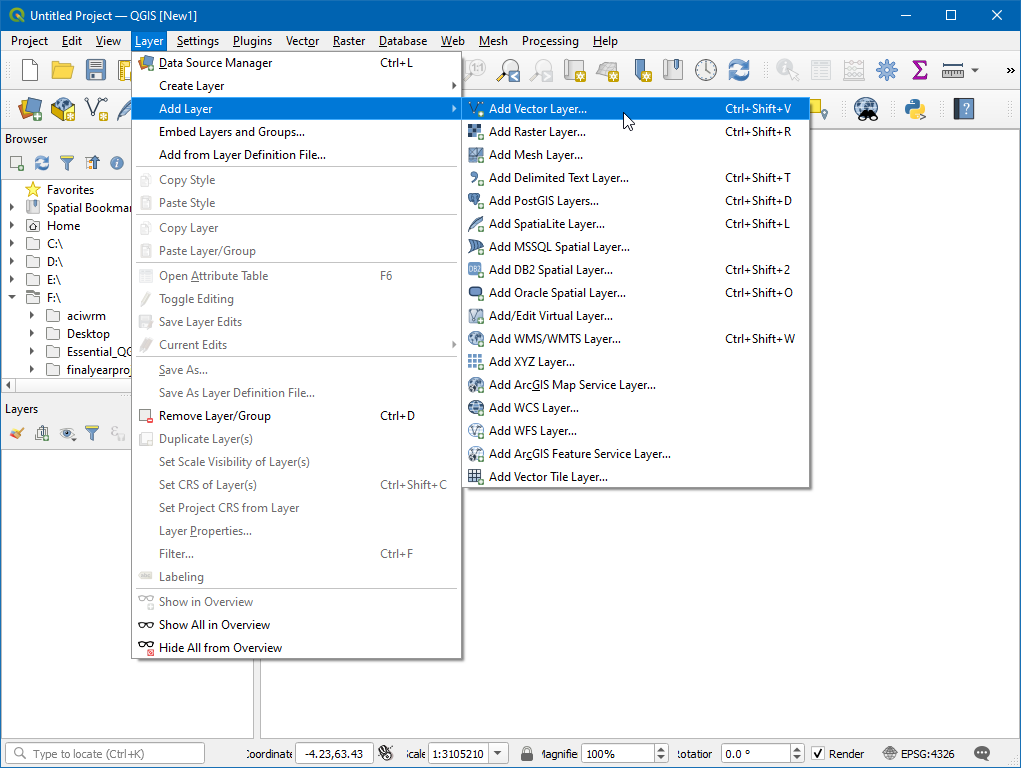Toggle the Render checkbox in status bar
The height and width of the screenshot is (768, 1021).
click(x=818, y=754)
